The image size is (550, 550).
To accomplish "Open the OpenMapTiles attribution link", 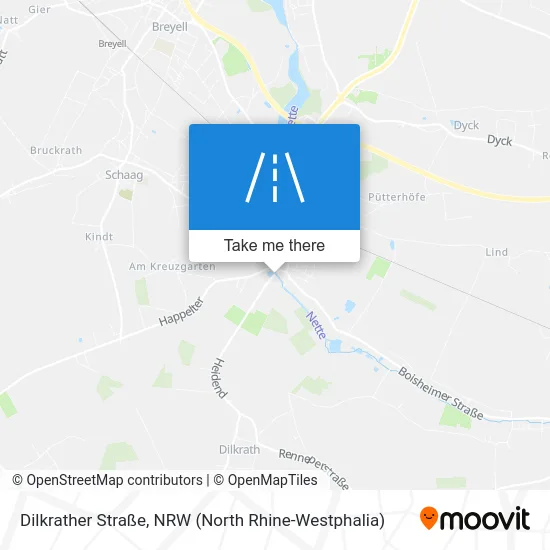I will point(265,480).
